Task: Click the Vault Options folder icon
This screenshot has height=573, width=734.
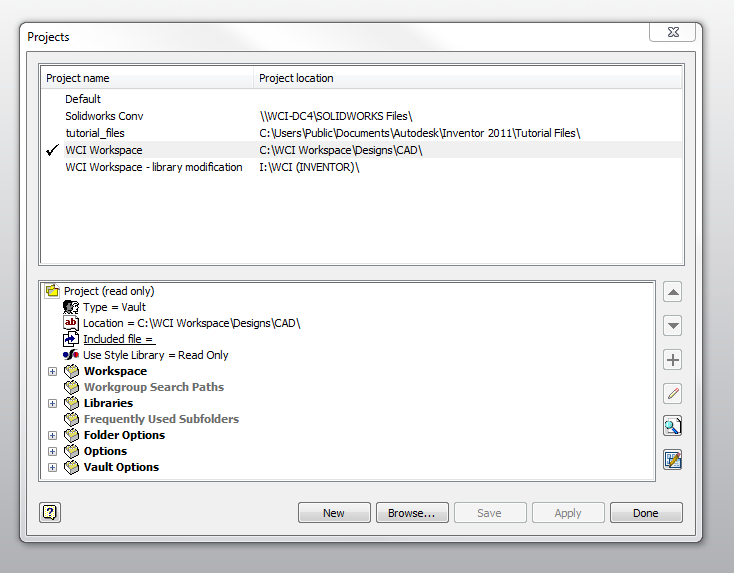Action: [72, 467]
